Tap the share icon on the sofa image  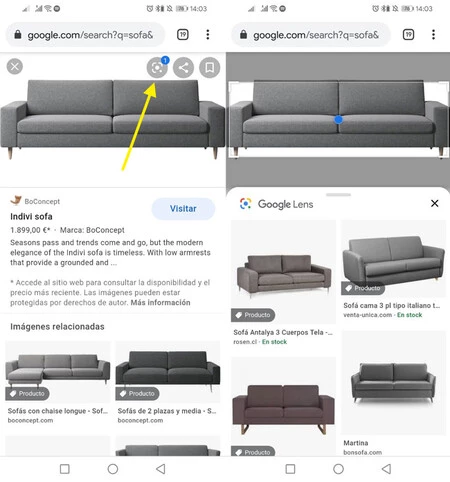tap(183, 68)
